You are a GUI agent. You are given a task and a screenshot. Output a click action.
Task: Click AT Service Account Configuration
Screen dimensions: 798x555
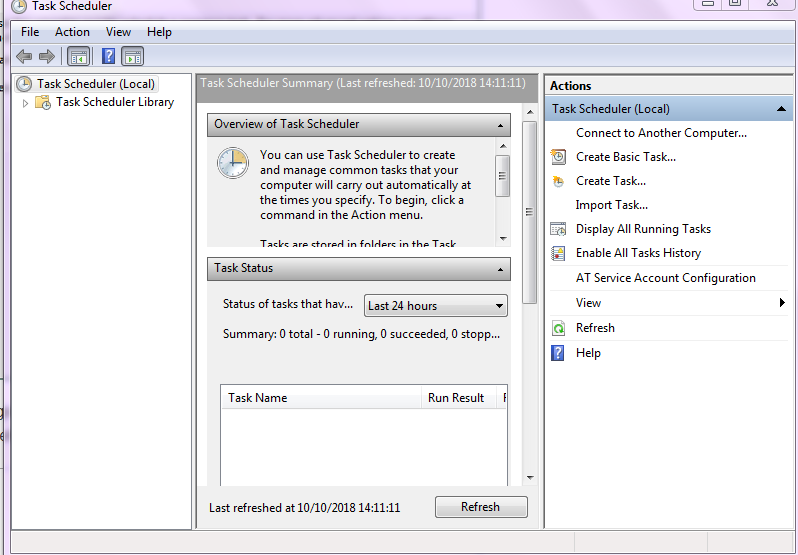(x=666, y=278)
